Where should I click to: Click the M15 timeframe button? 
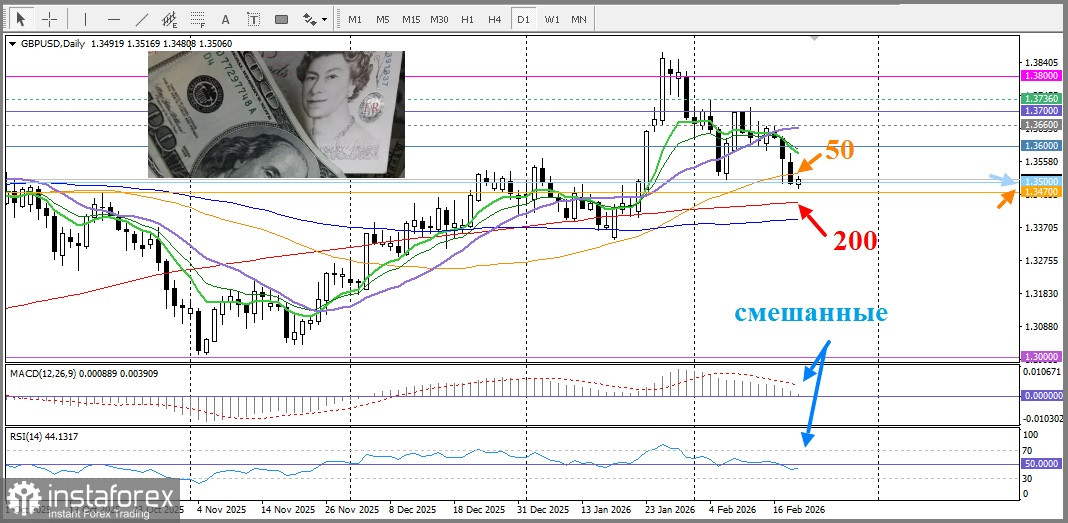411,19
